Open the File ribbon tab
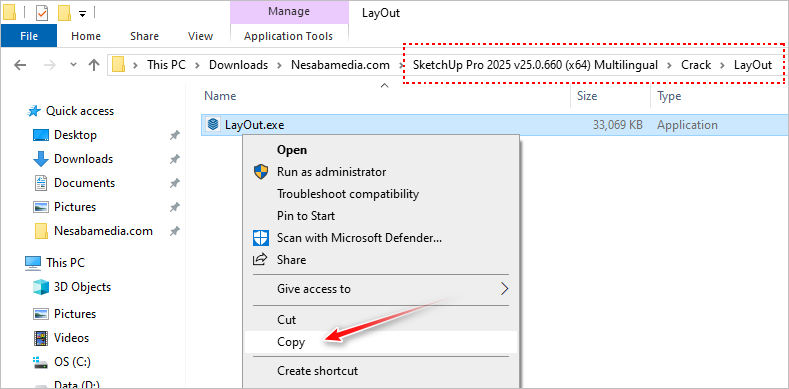789x389 pixels. click(29, 36)
